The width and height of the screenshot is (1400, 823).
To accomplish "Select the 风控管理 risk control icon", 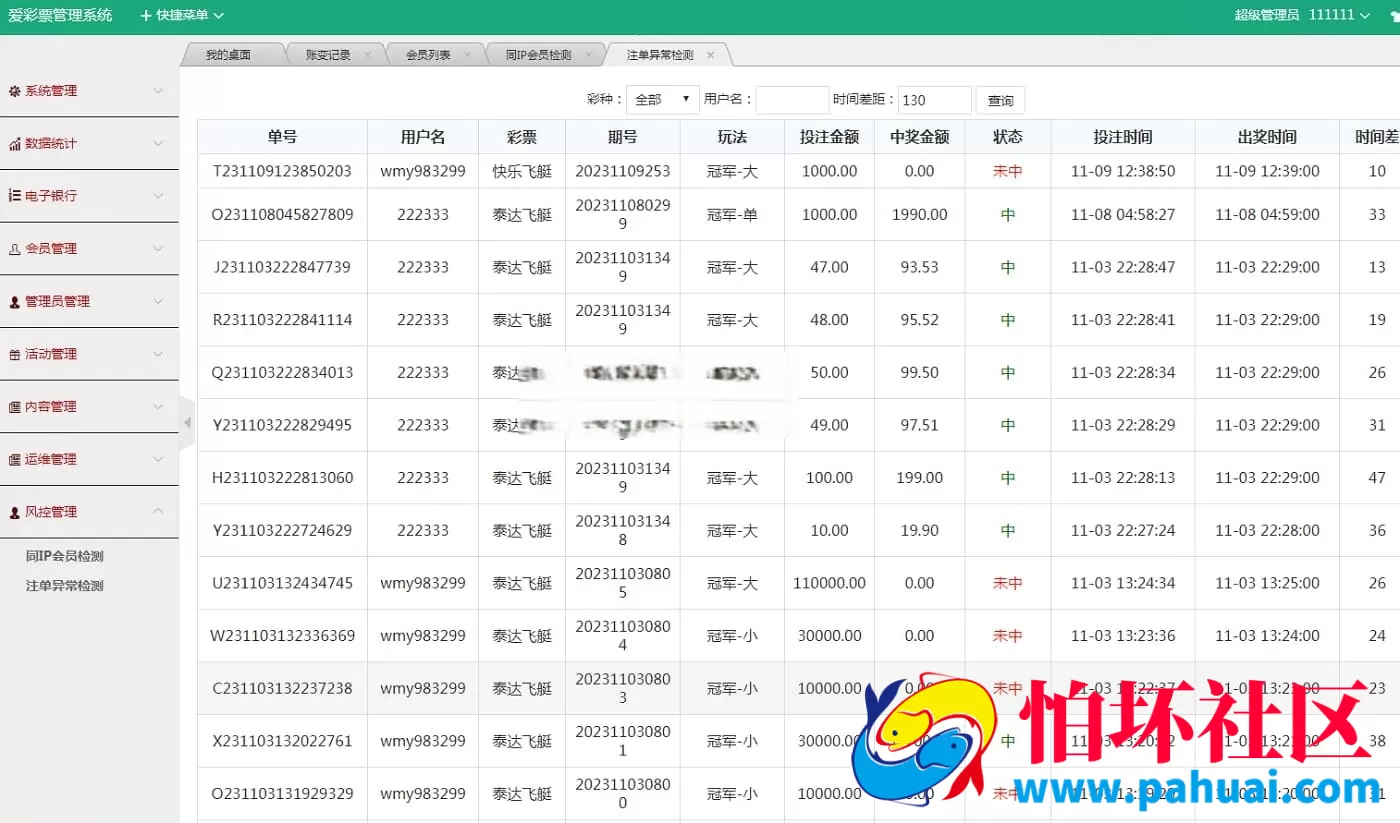I will [x=14, y=512].
